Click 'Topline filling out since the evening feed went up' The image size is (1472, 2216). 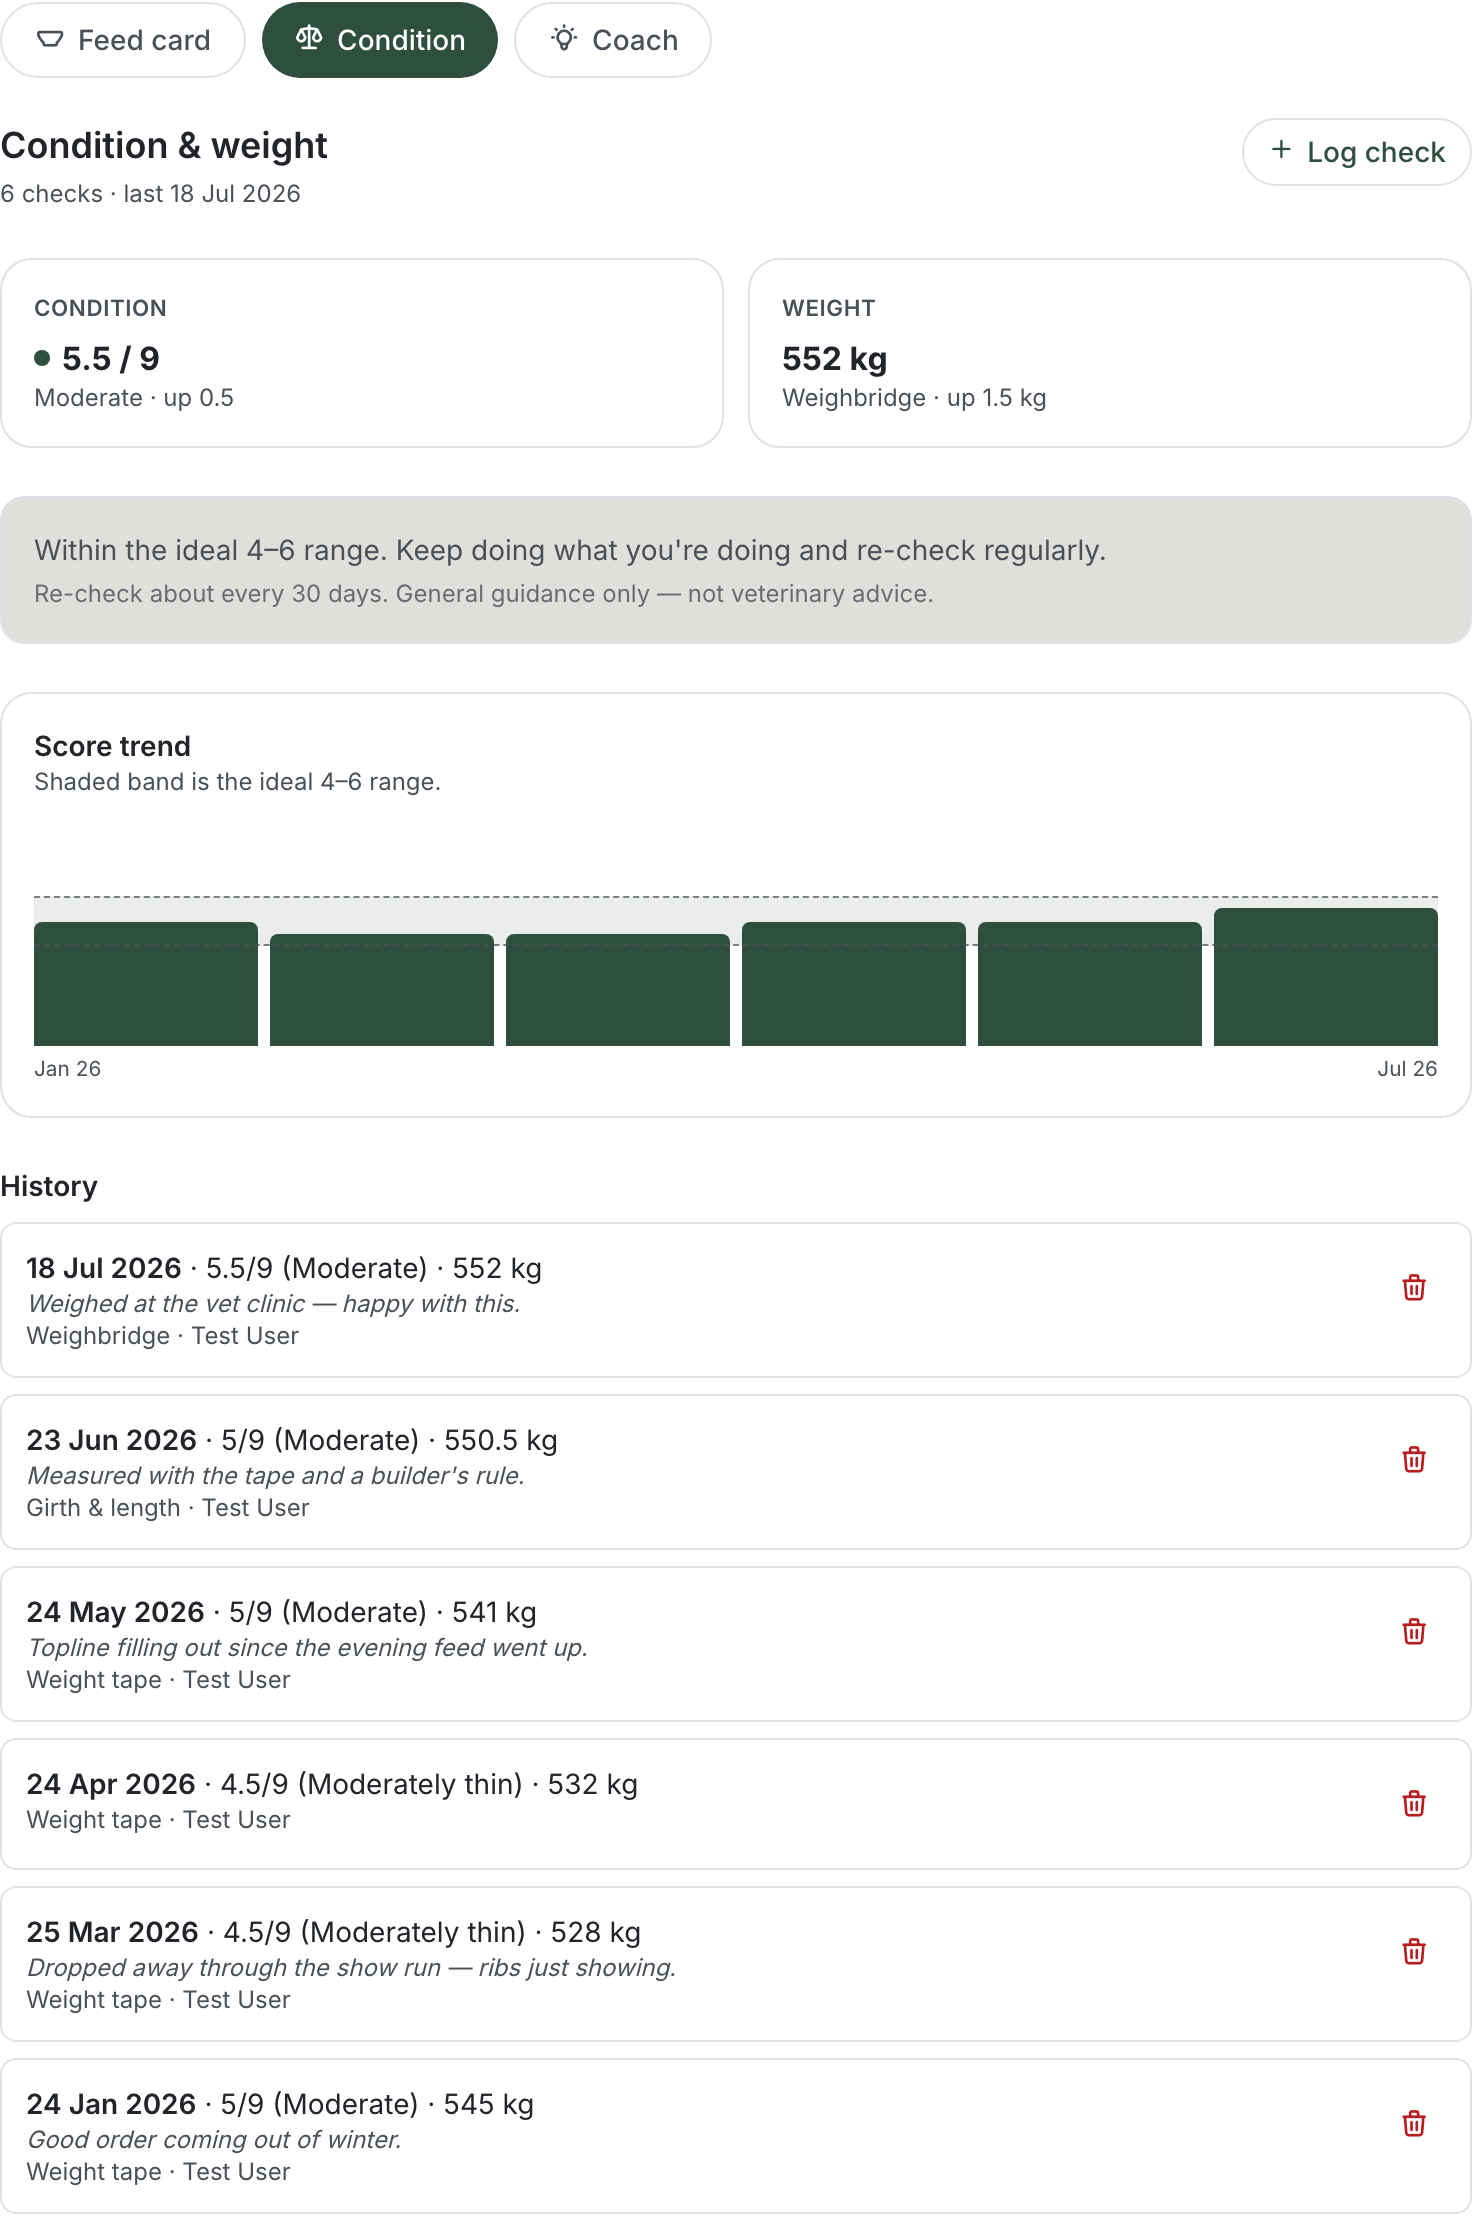pos(307,1648)
